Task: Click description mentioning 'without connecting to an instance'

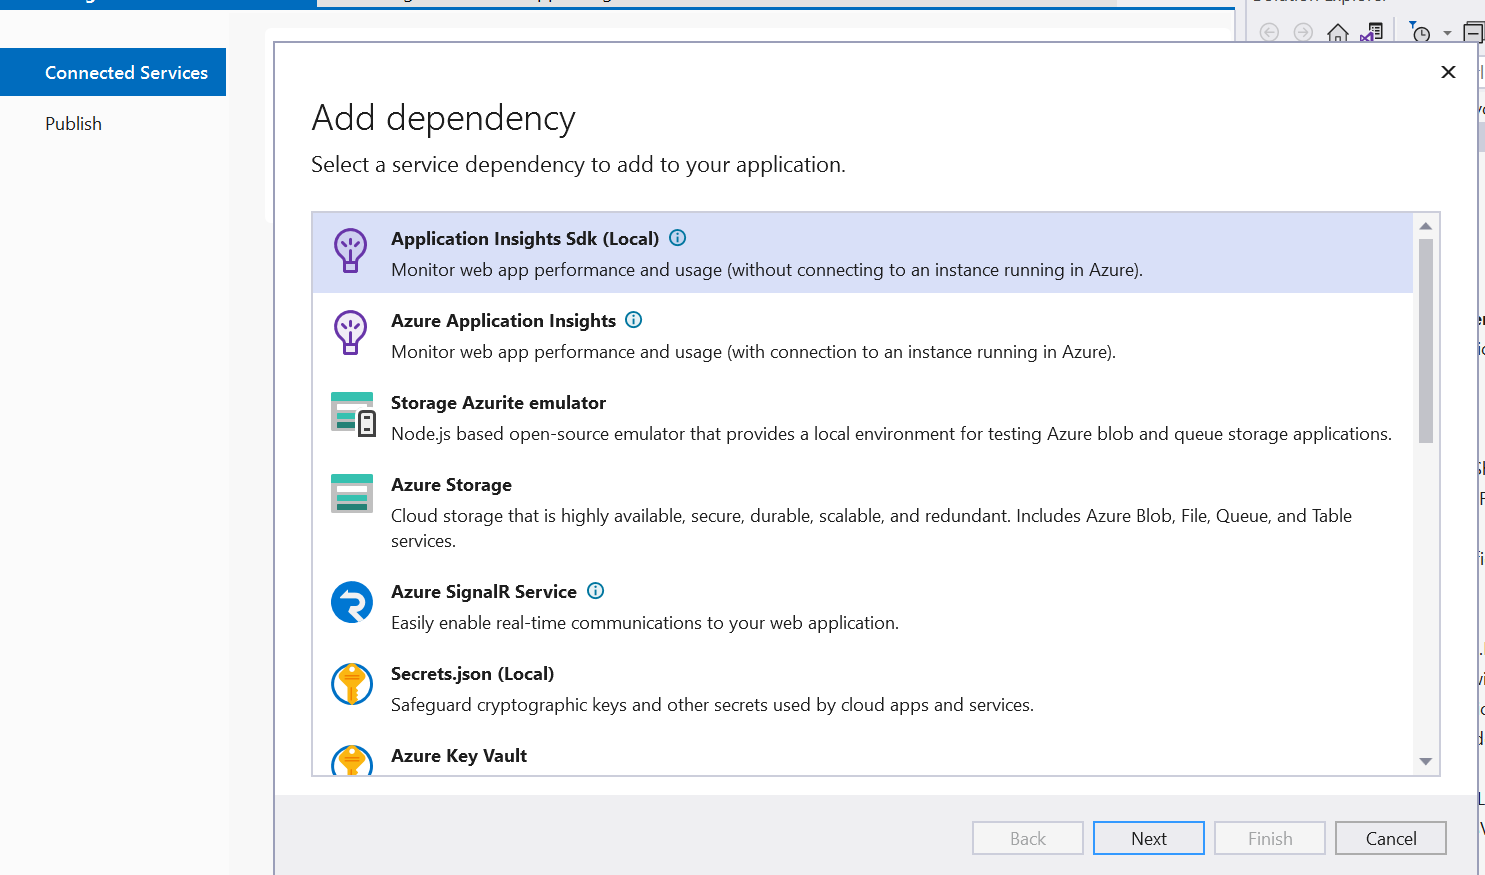Action: point(767,269)
